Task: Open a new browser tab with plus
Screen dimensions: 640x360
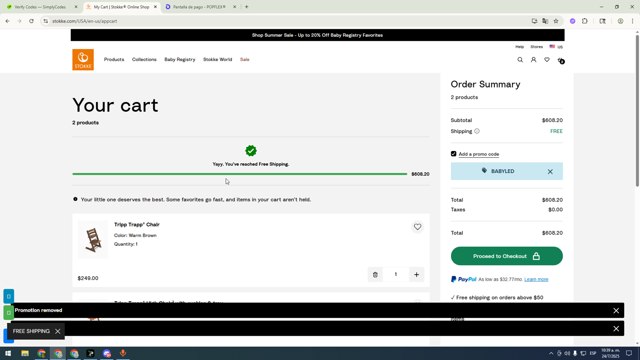Action: tap(247, 7)
